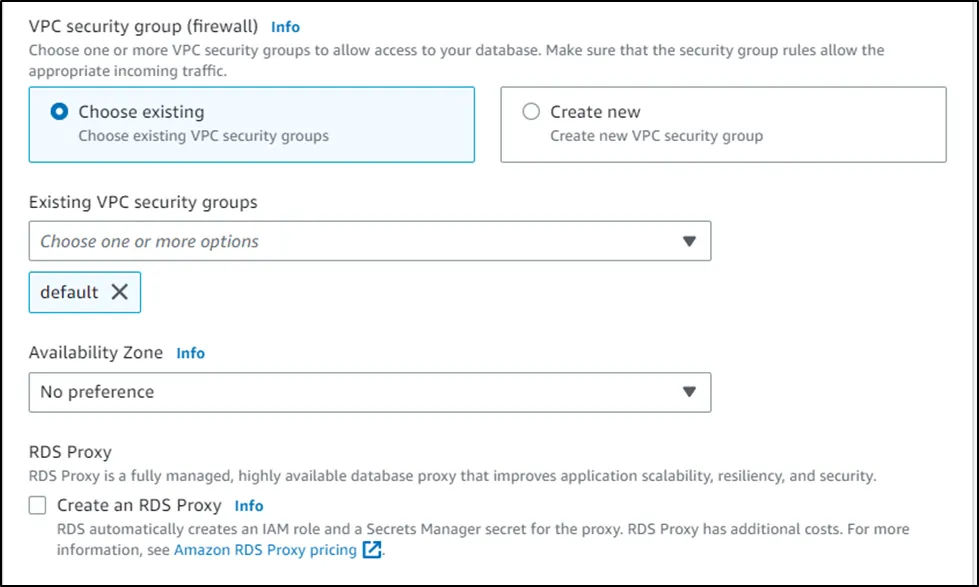Click the arrow on the Availability Zone dropdown

coord(688,392)
